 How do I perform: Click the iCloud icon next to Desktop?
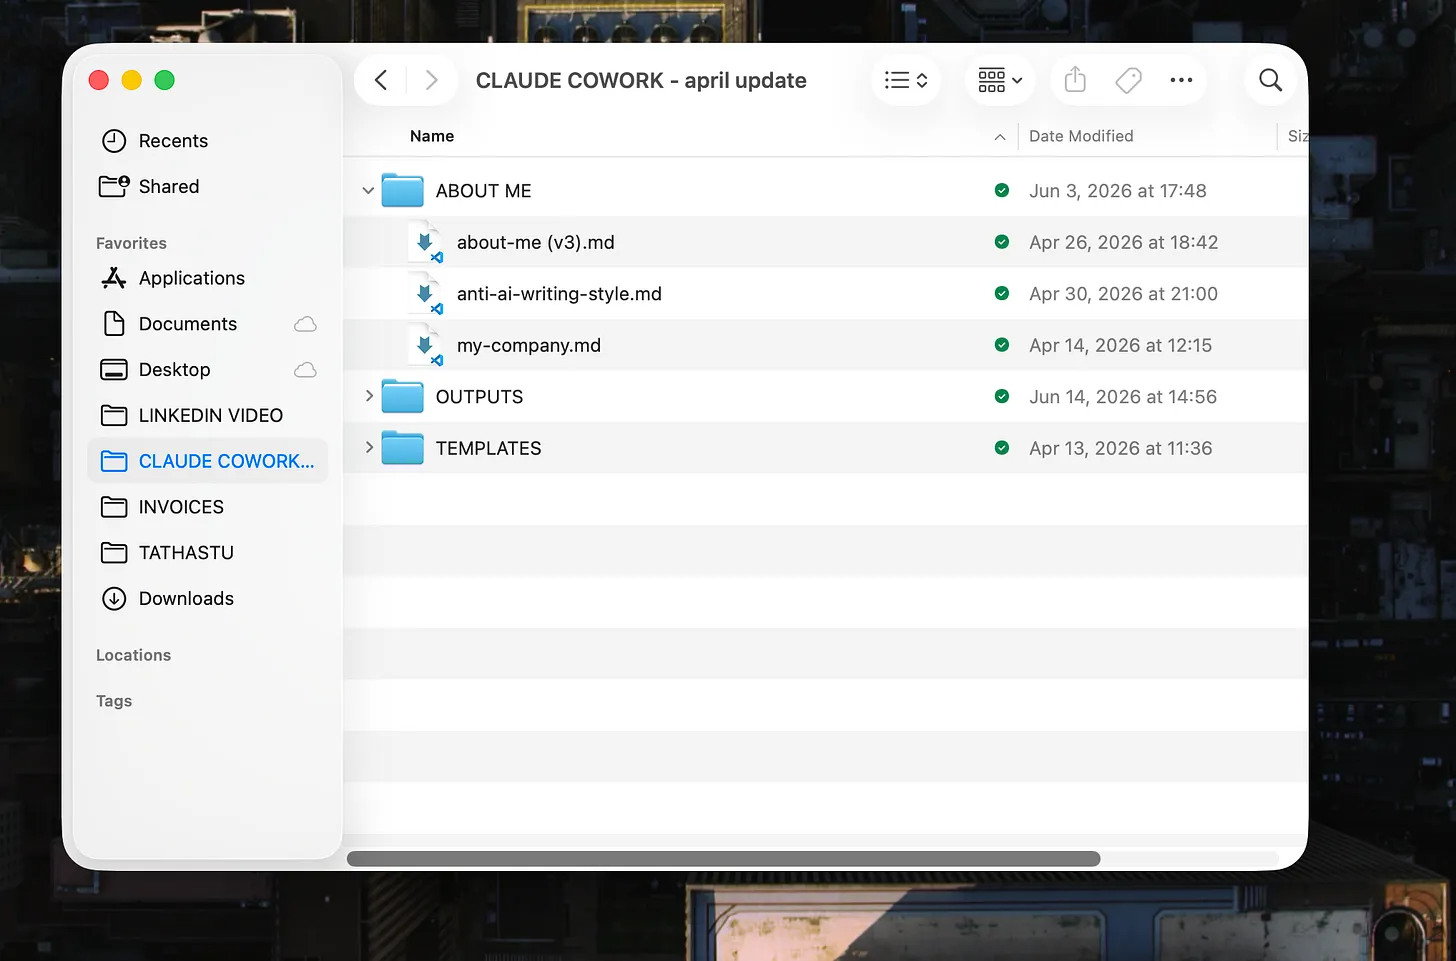305,370
